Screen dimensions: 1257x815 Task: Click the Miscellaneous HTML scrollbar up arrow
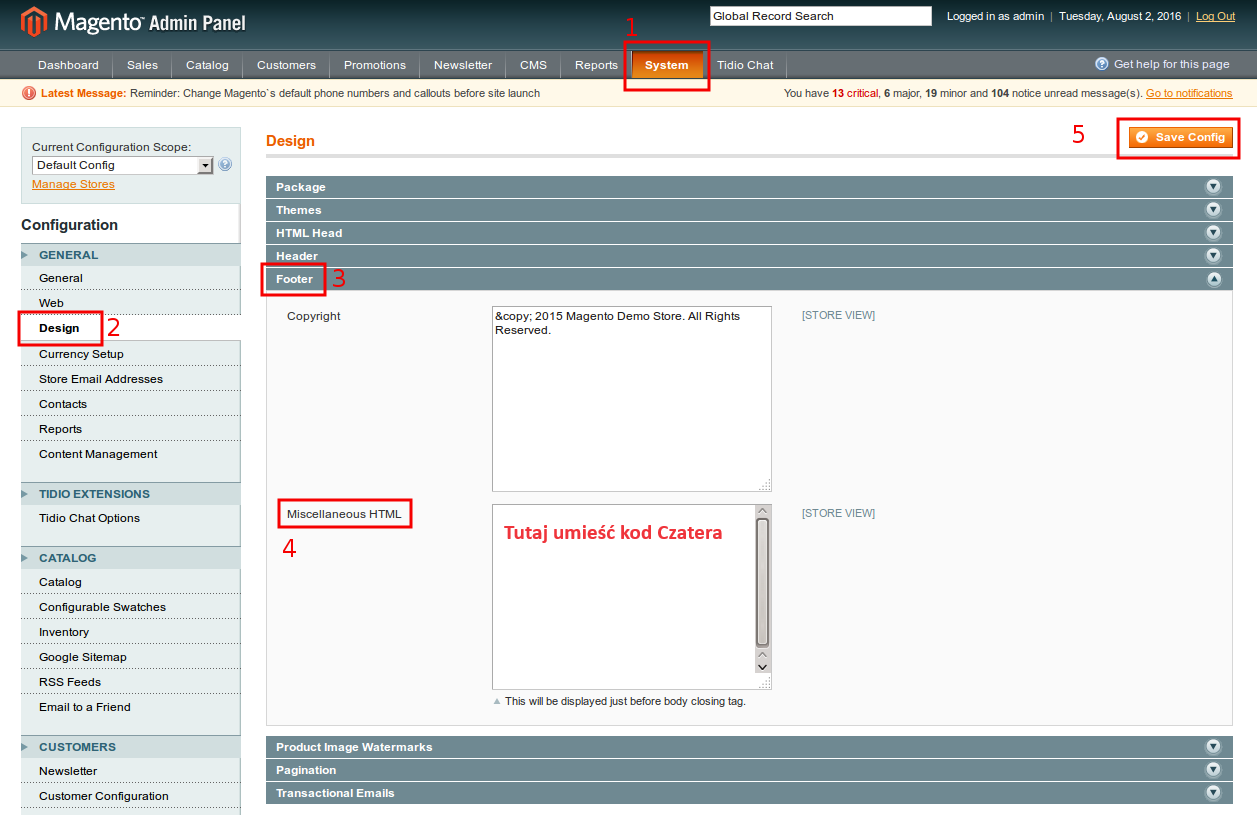tap(763, 512)
